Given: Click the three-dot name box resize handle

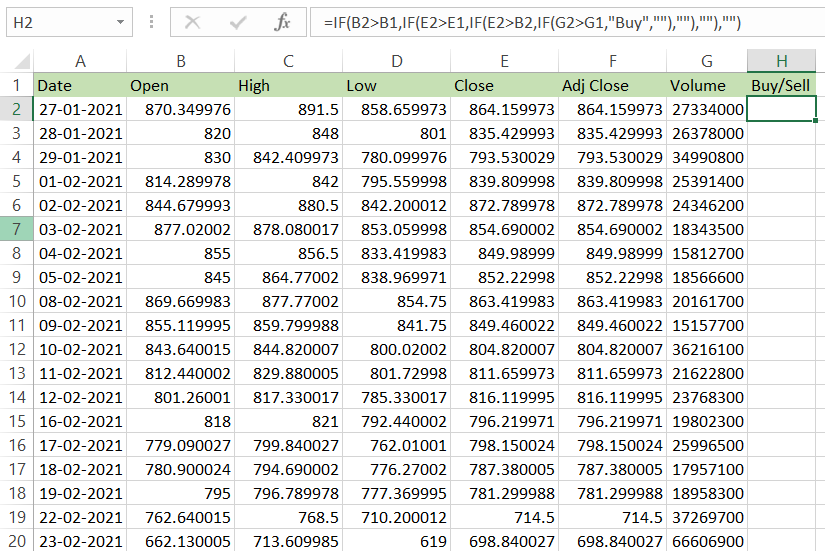Looking at the screenshot, I should click(x=151, y=22).
